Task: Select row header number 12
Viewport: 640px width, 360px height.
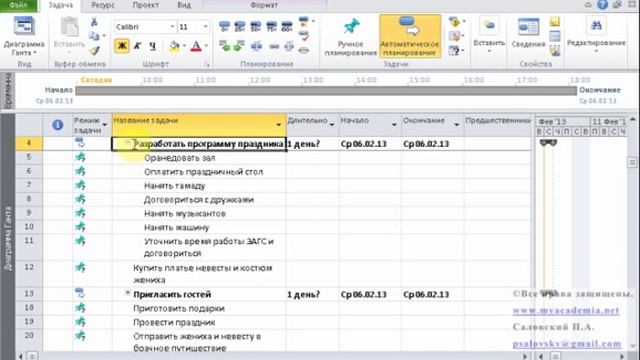Action: pyautogui.click(x=29, y=267)
